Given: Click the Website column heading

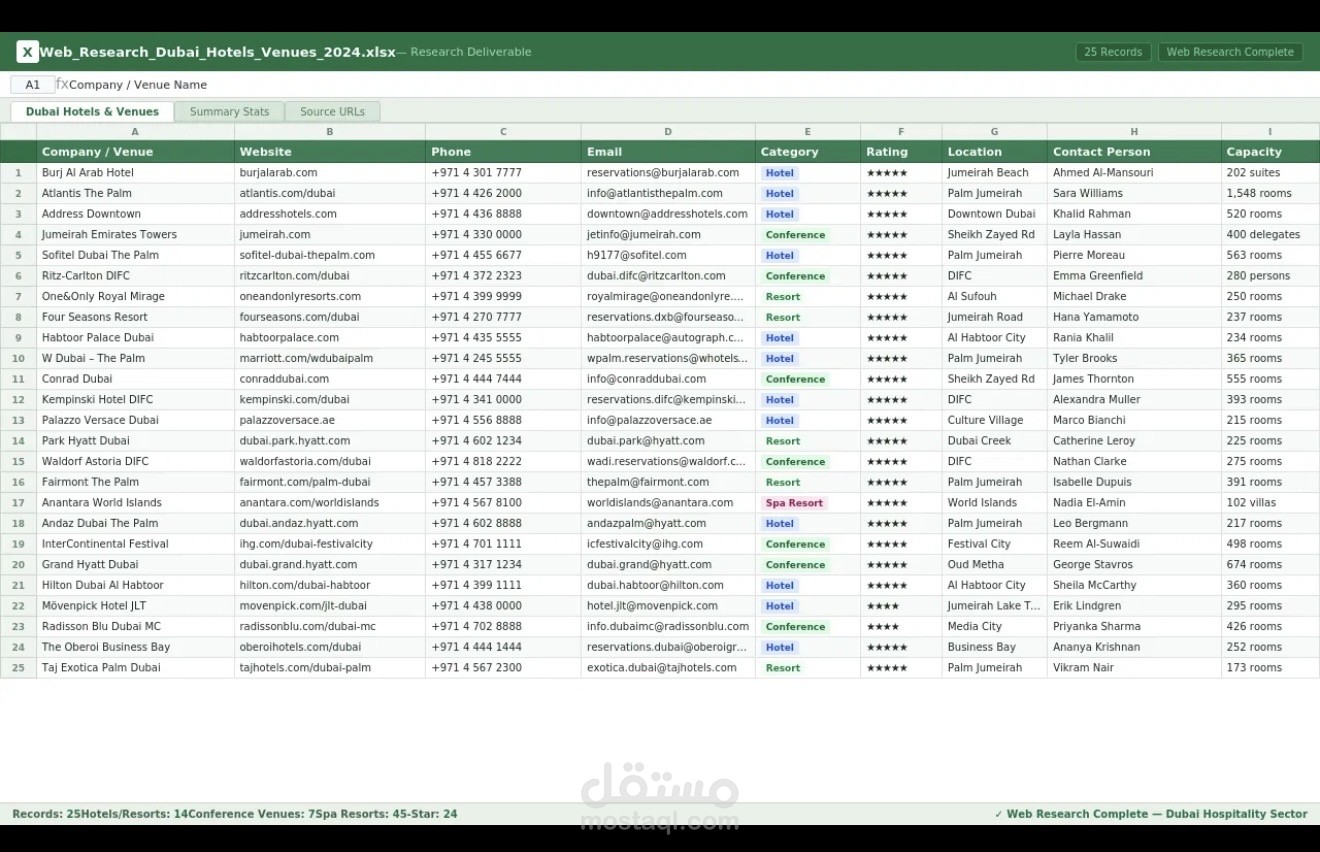Looking at the screenshot, I should click(x=330, y=152).
